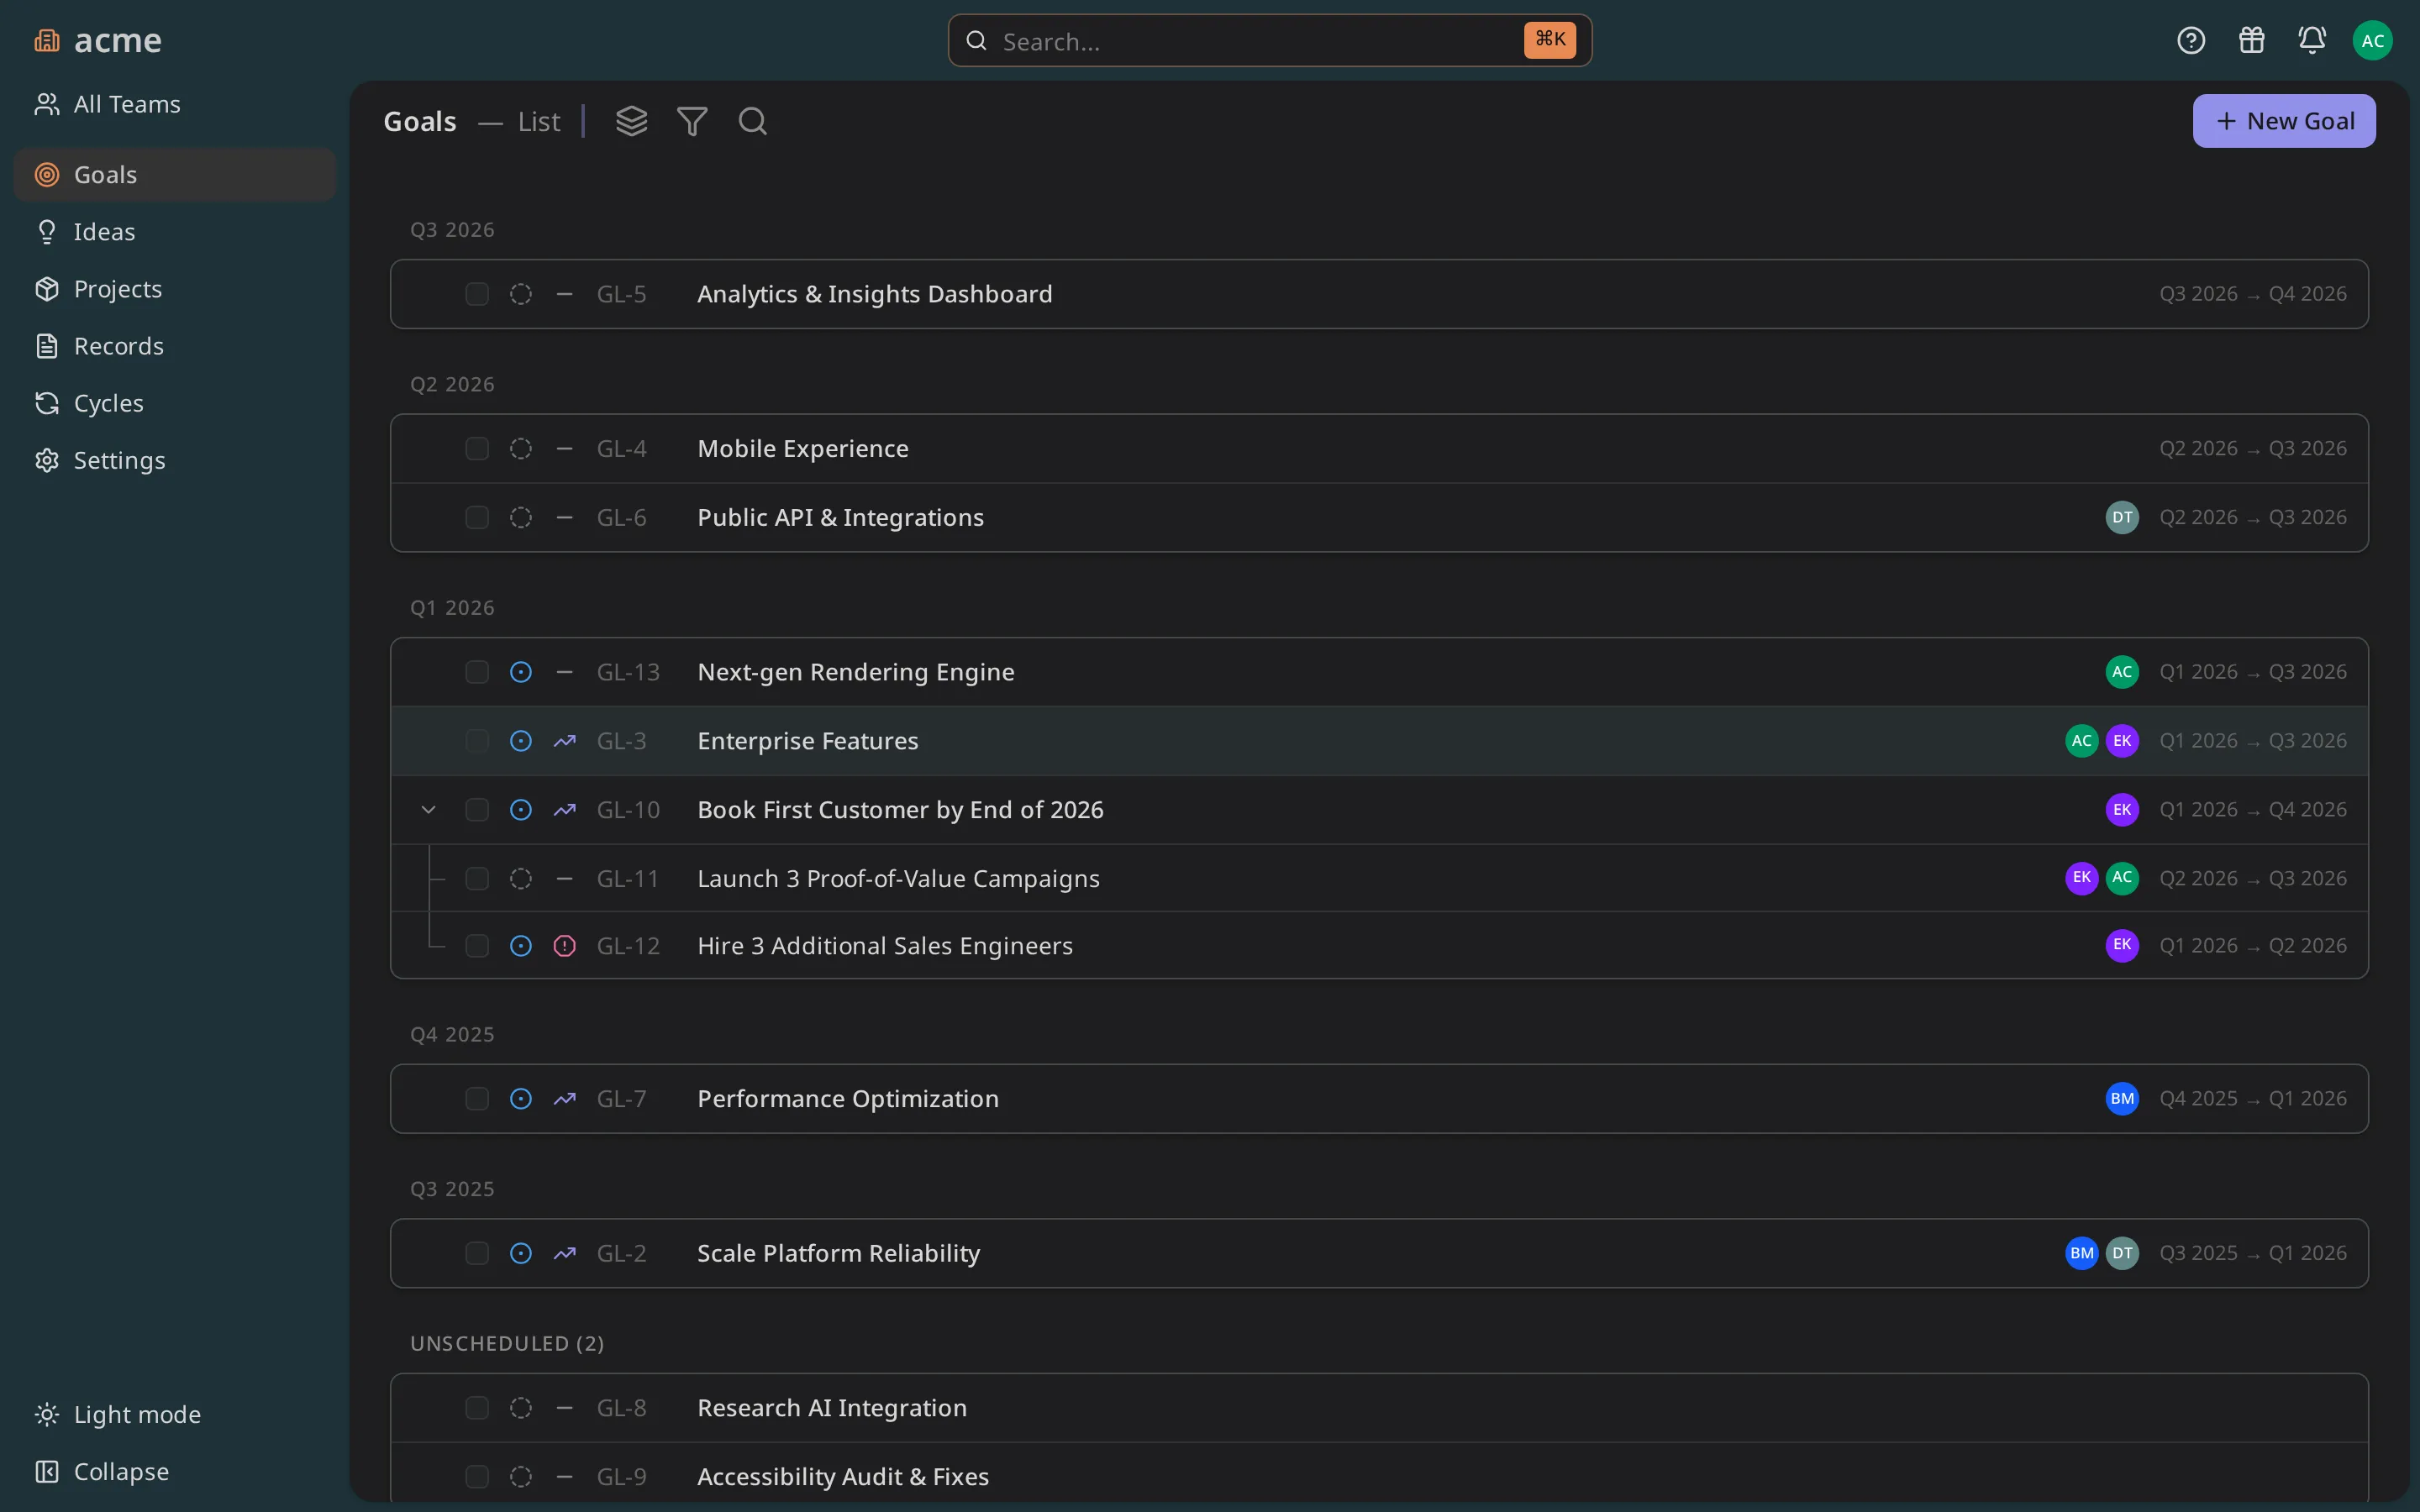Viewport: 2420px width, 1512px height.
Task: Click the Q3 2026 → Q4 2026 date range on GL-5
Action: pyautogui.click(x=2252, y=294)
